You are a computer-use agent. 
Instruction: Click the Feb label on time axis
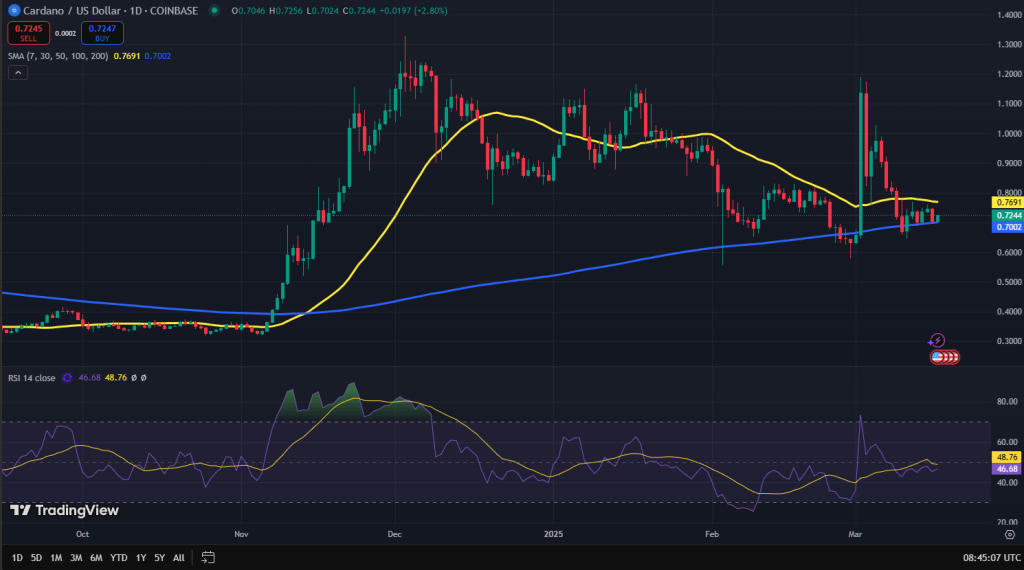(712, 534)
